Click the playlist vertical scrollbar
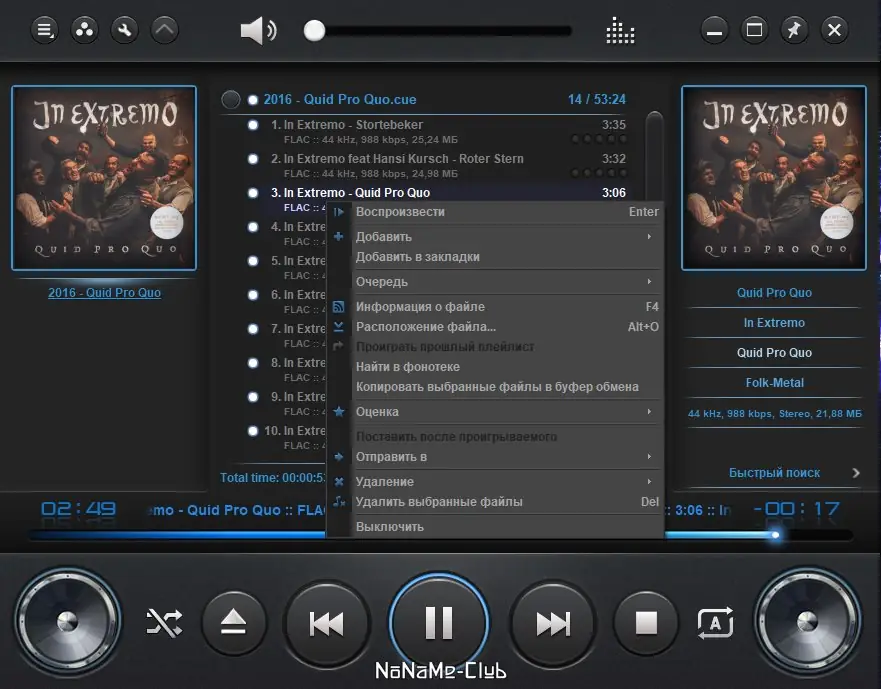 (654, 157)
